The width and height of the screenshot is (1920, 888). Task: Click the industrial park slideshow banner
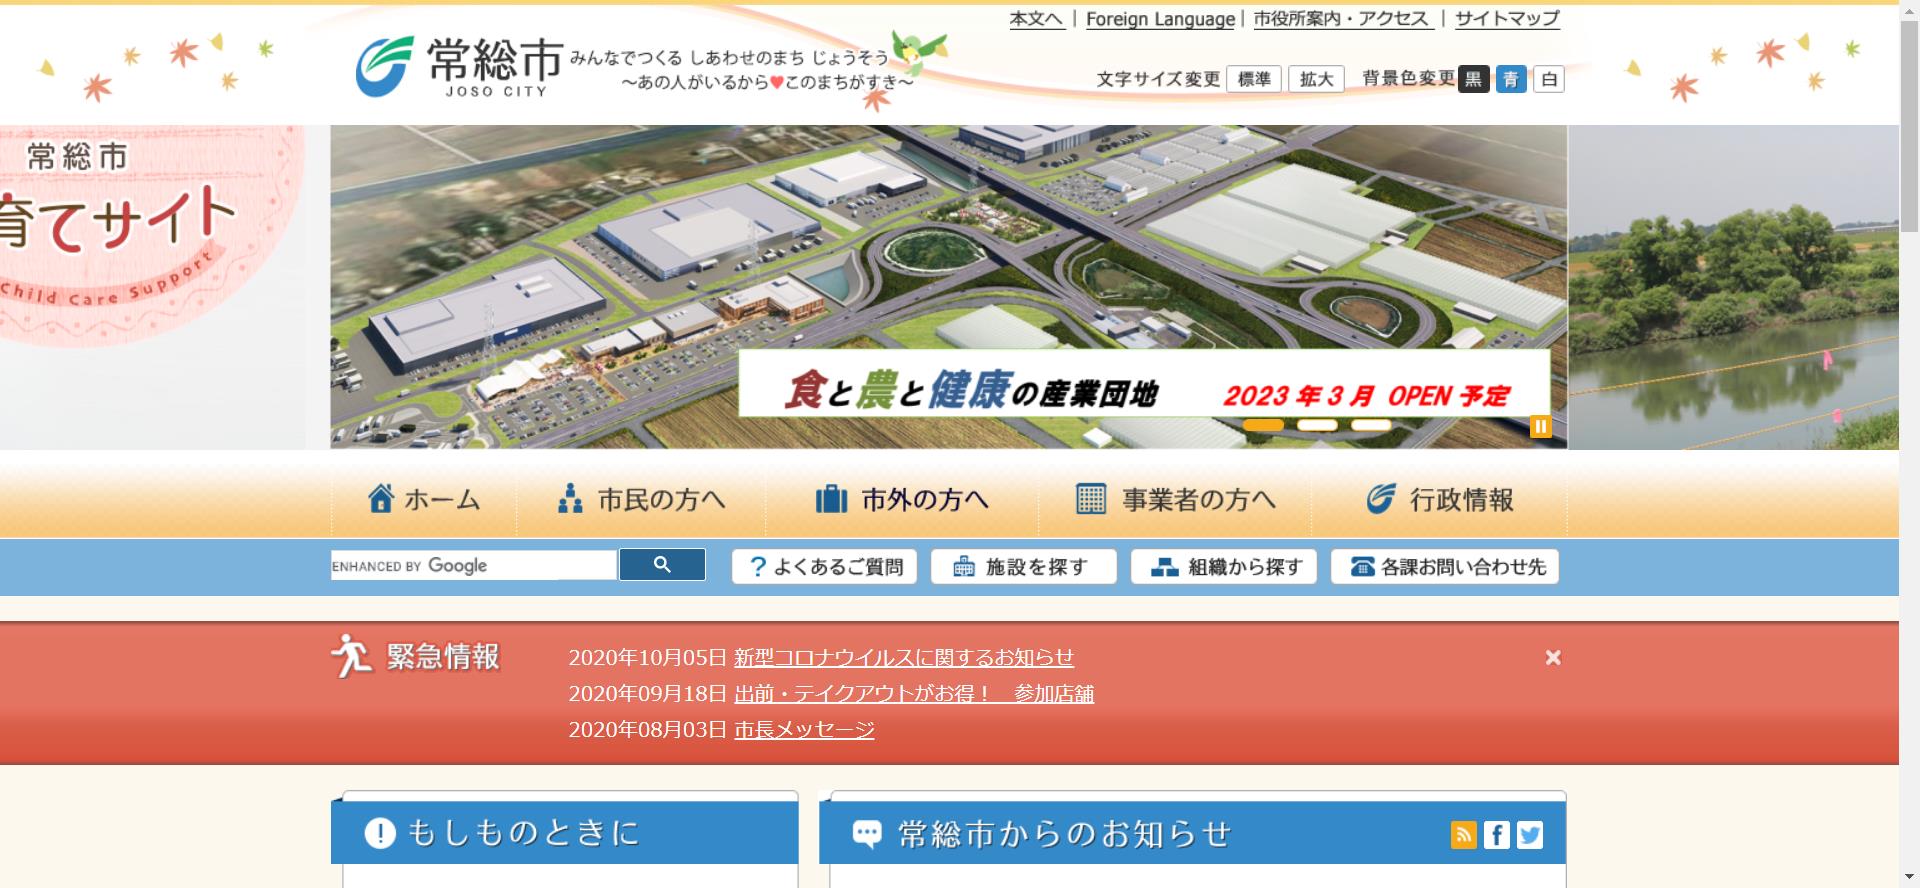949,287
